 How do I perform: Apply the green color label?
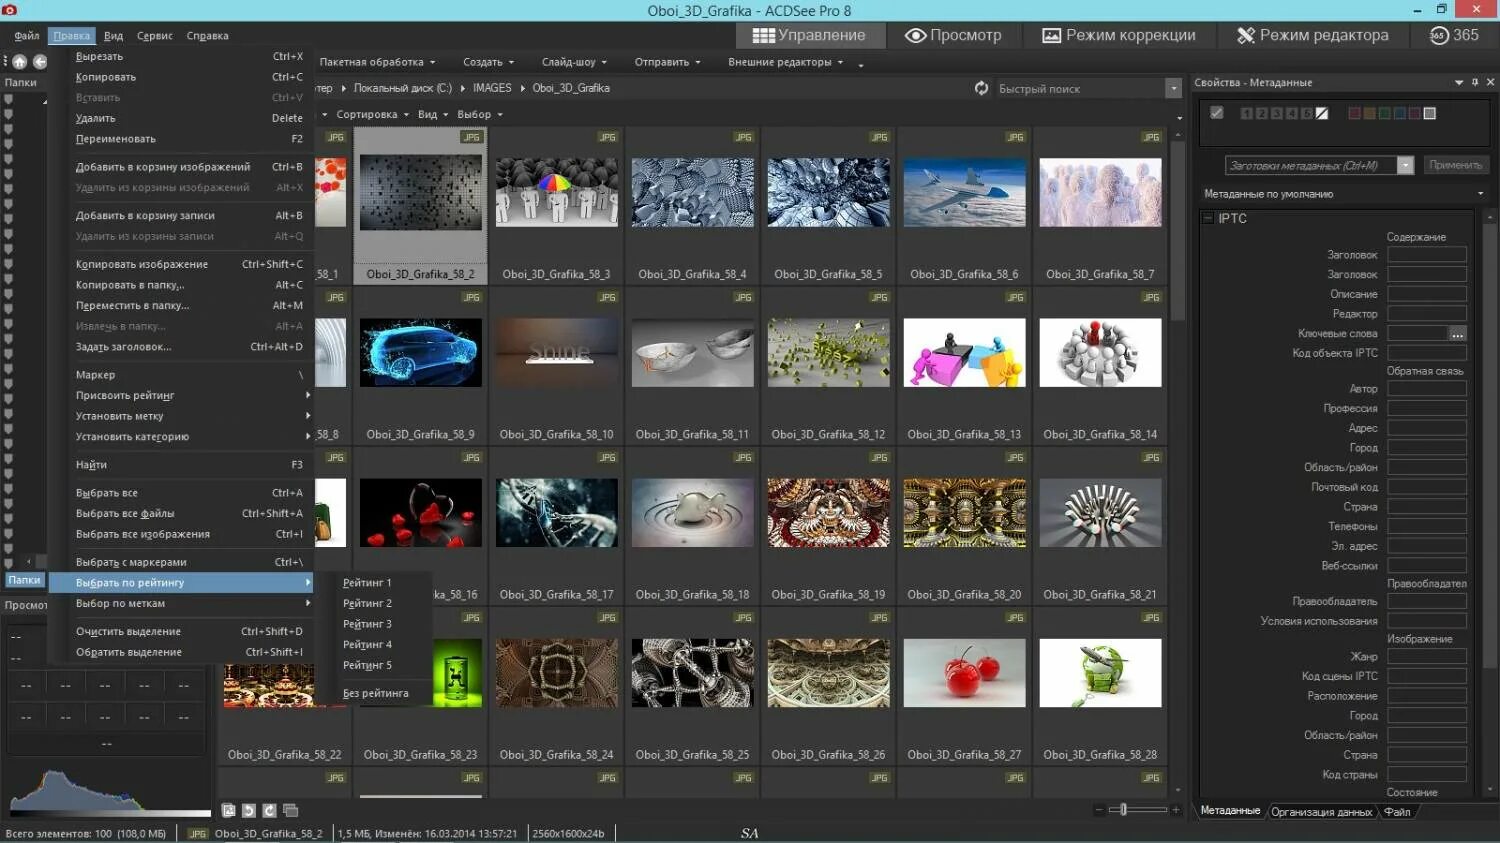[x=1384, y=113]
